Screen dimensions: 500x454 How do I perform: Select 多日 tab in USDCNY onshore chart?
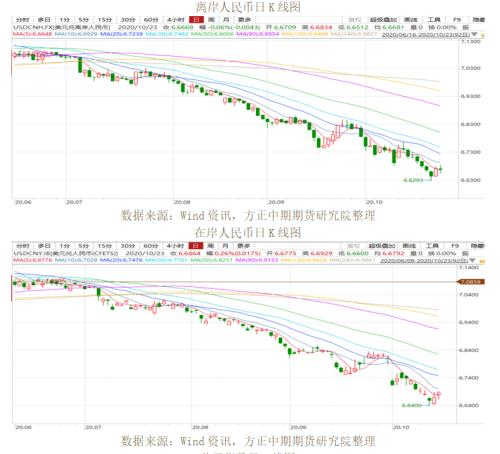tap(44, 246)
